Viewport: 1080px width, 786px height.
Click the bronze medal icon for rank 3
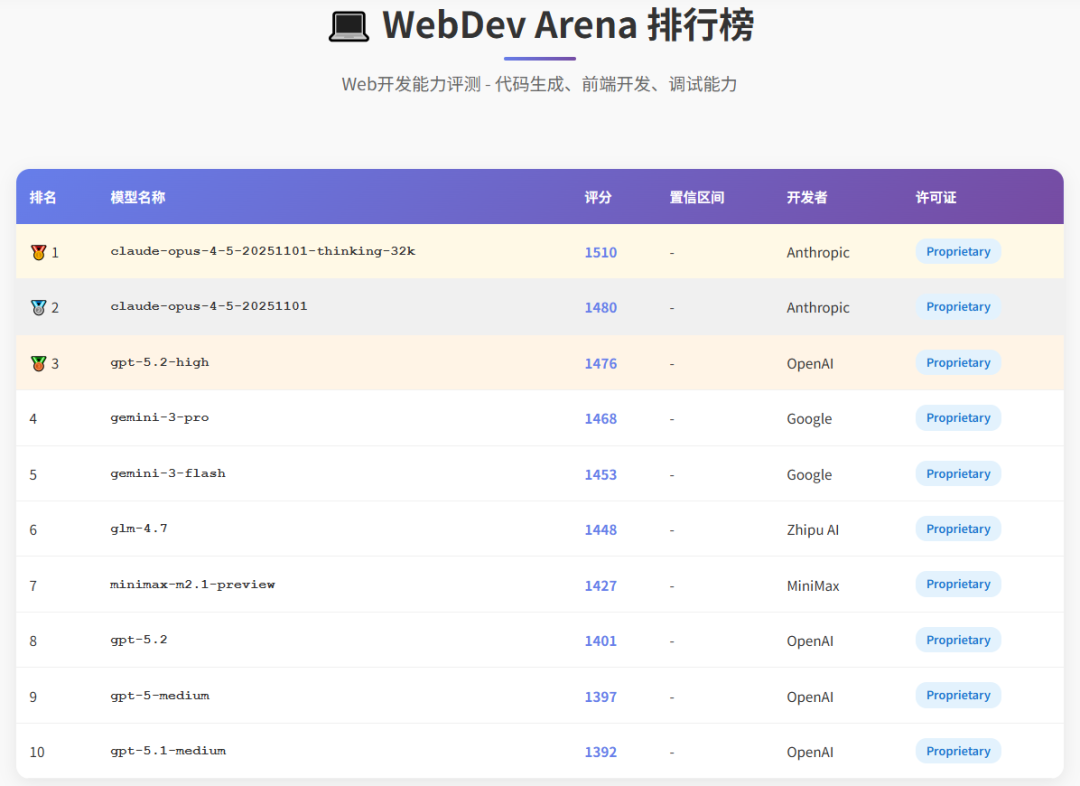click(39, 363)
